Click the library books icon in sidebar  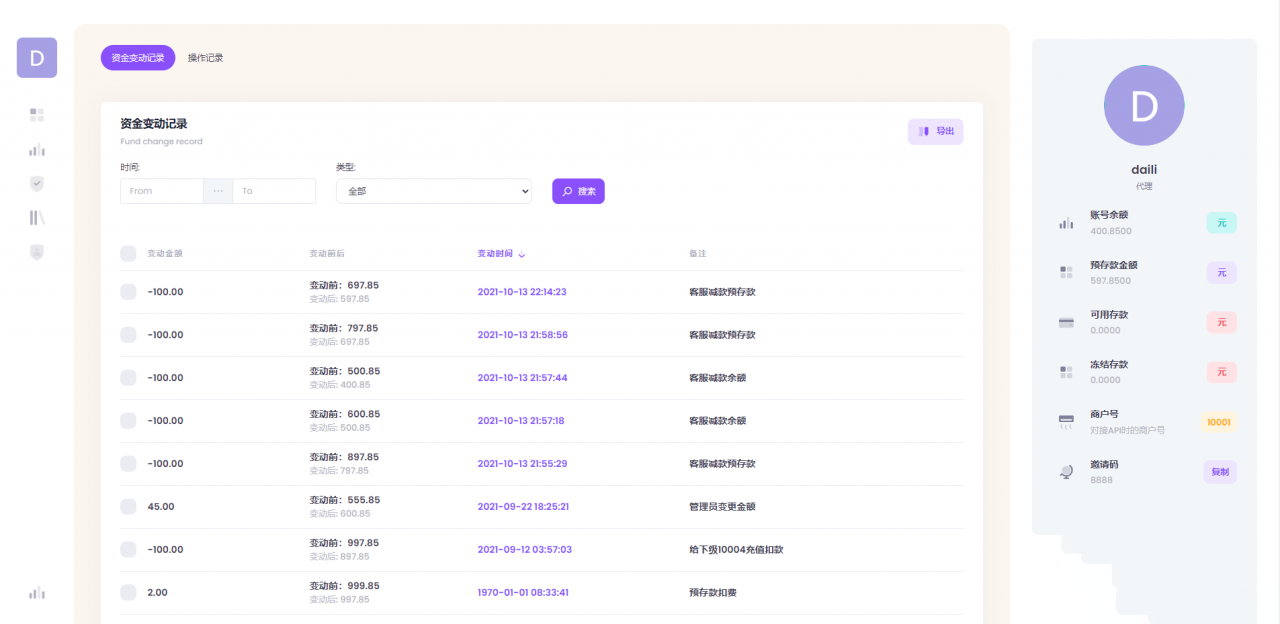(37, 218)
